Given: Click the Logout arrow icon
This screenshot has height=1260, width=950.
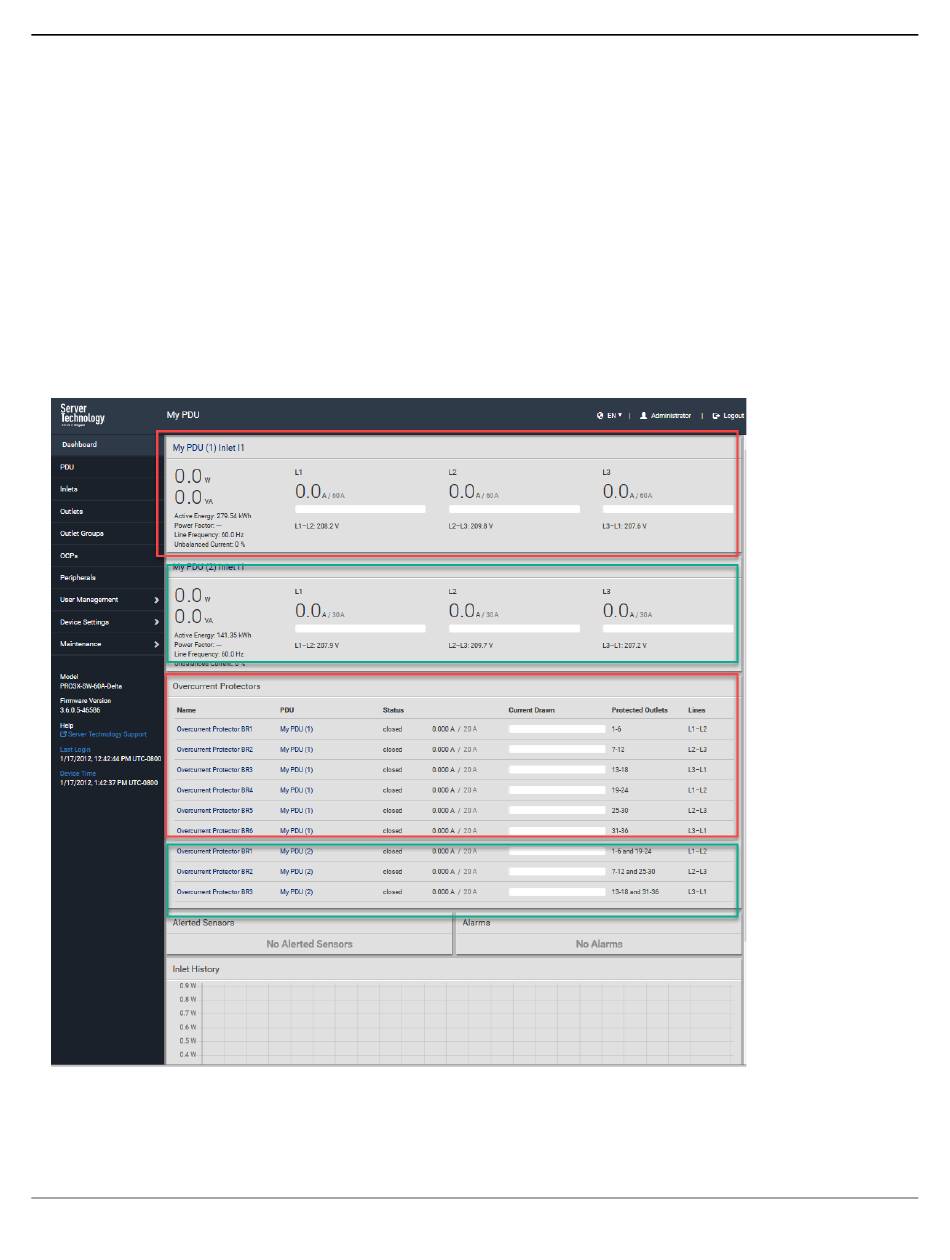Looking at the screenshot, I should (715, 415).
